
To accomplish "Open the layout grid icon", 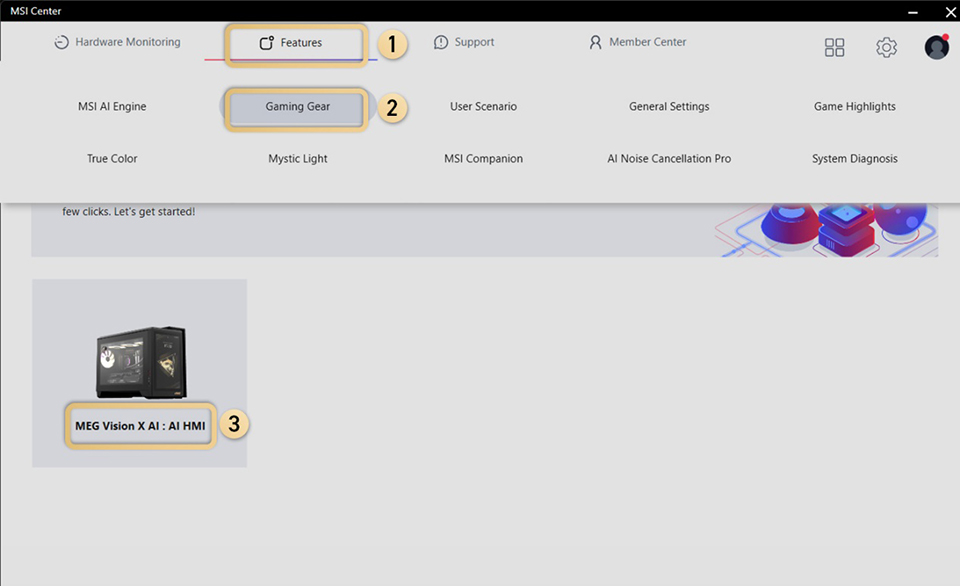I will point(835,47).
